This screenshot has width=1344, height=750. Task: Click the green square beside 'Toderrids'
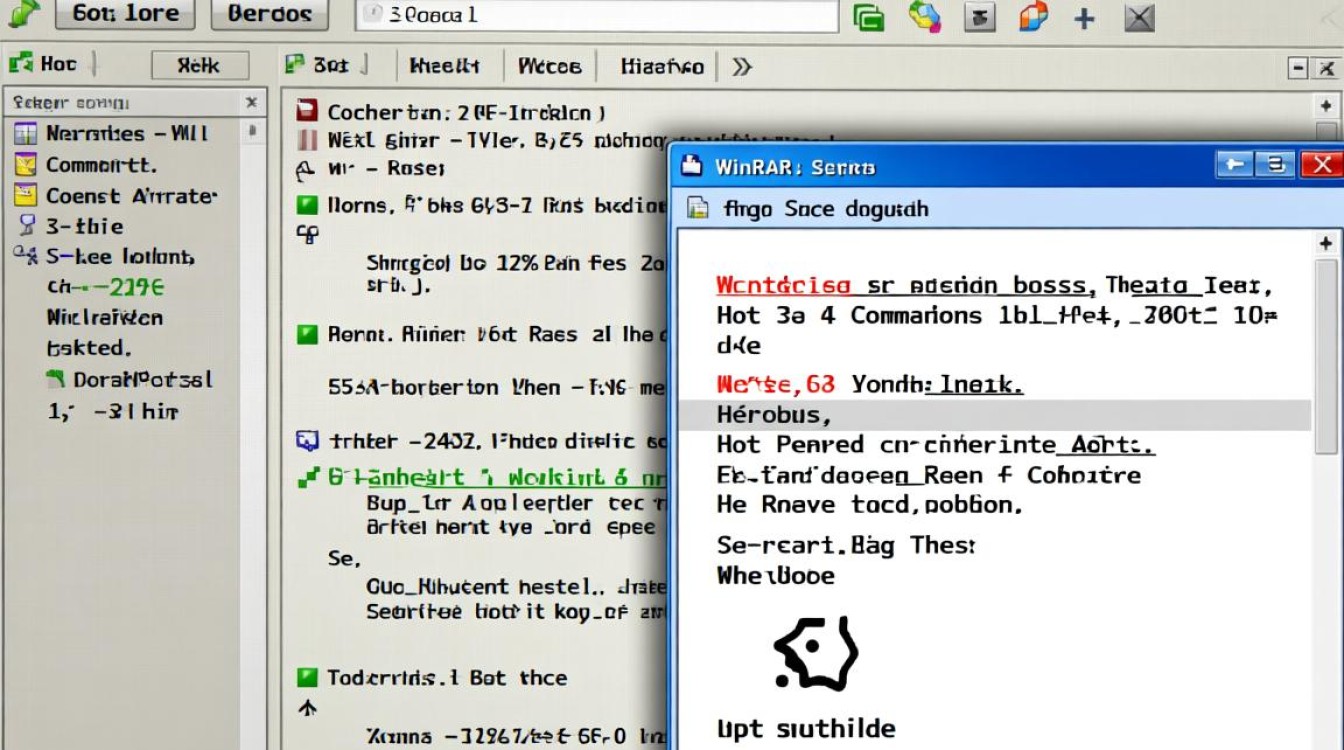[x=307, y=678]
